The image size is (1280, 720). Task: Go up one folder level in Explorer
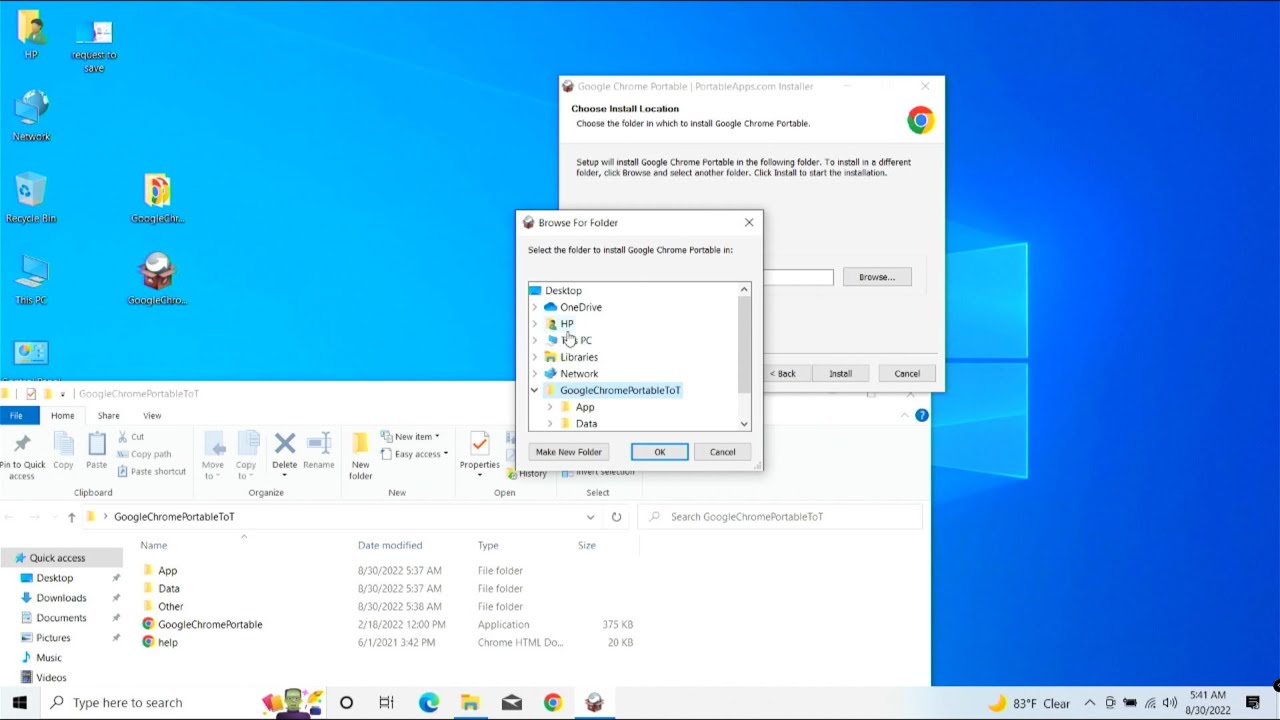pyautogui.click(x=71, y=517)
